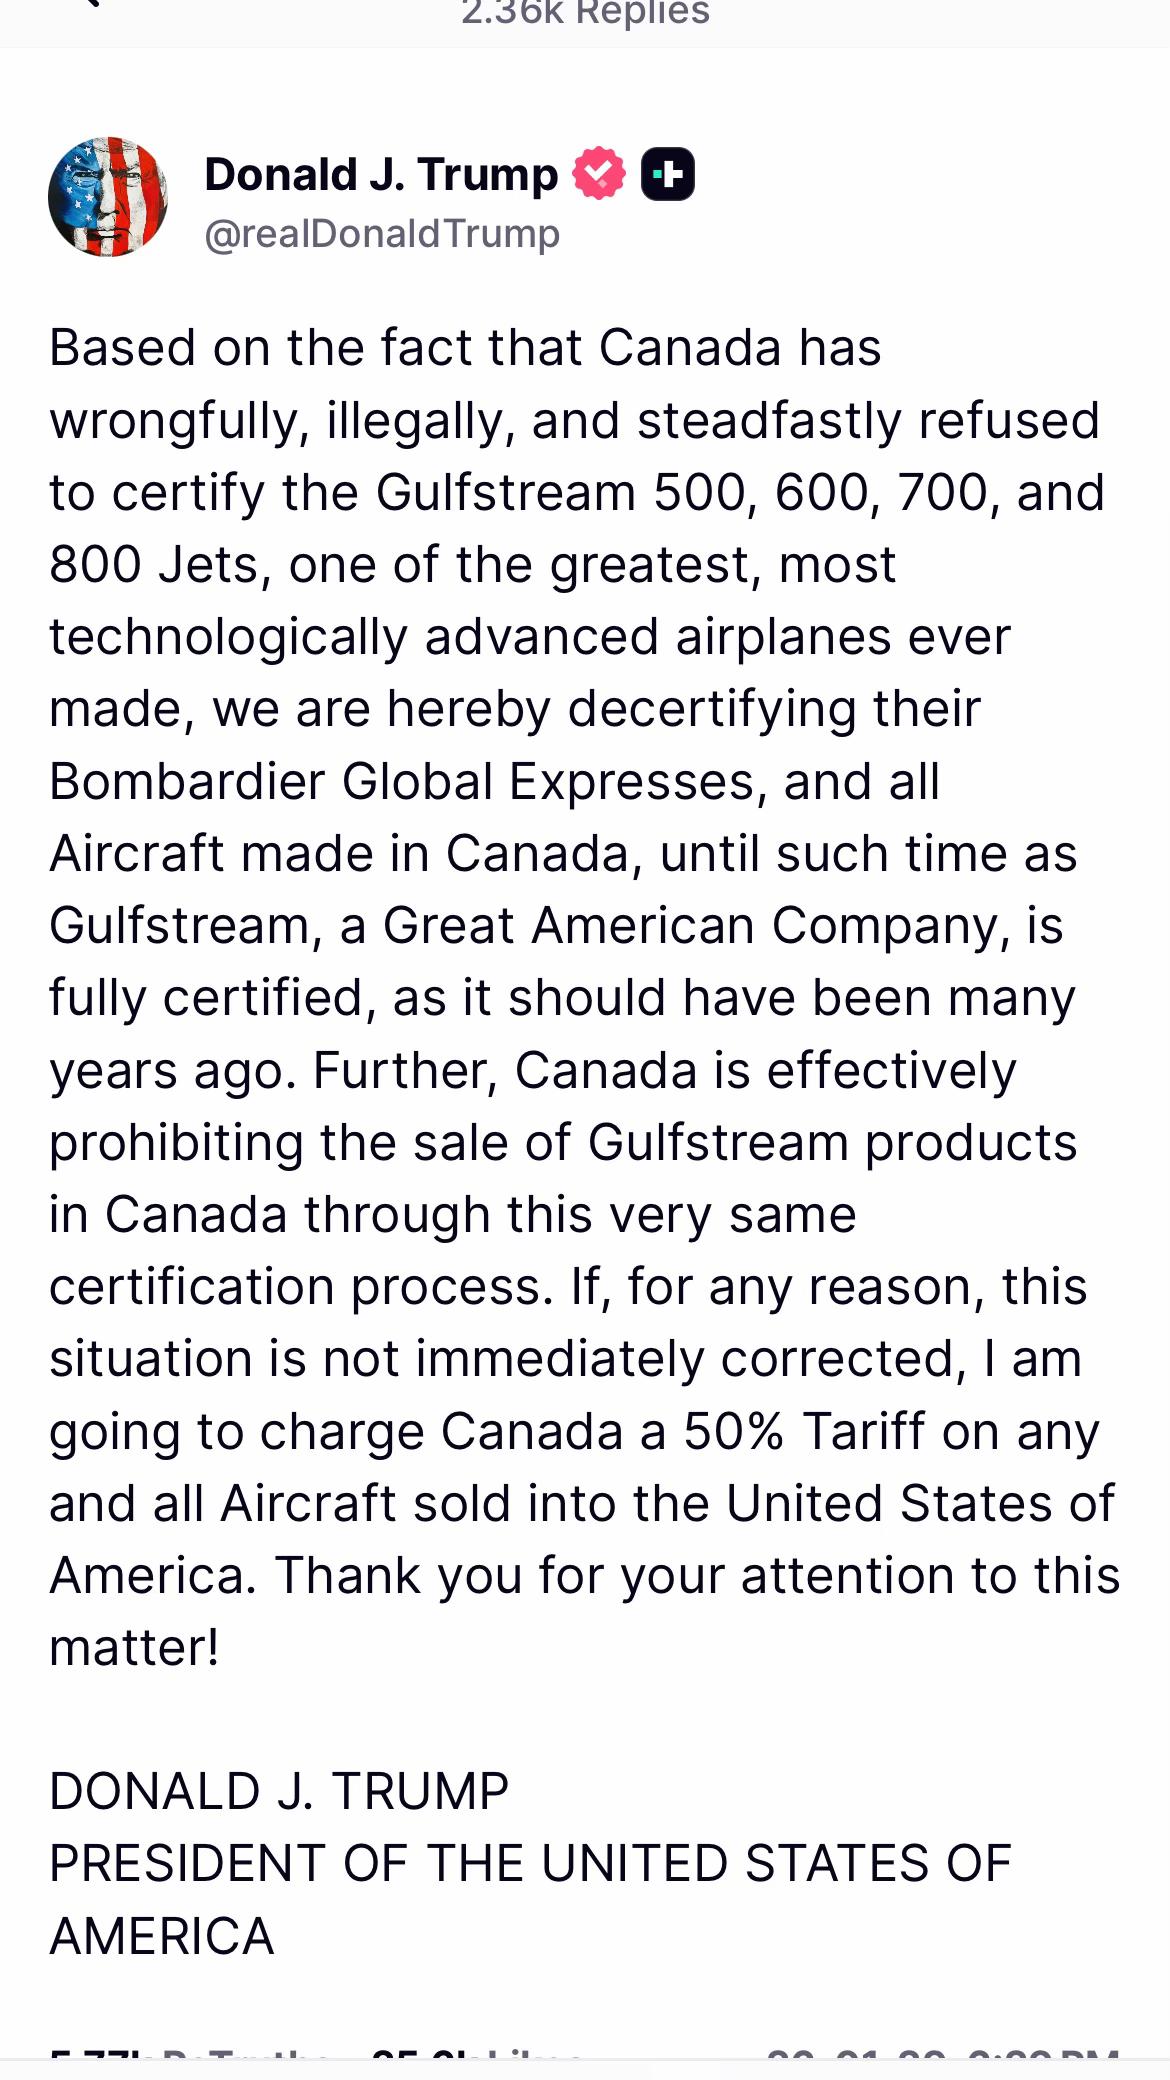Tap the final word 'matter!' in post
This screenshot has height=2080, width=1170.
(134, 1647)
